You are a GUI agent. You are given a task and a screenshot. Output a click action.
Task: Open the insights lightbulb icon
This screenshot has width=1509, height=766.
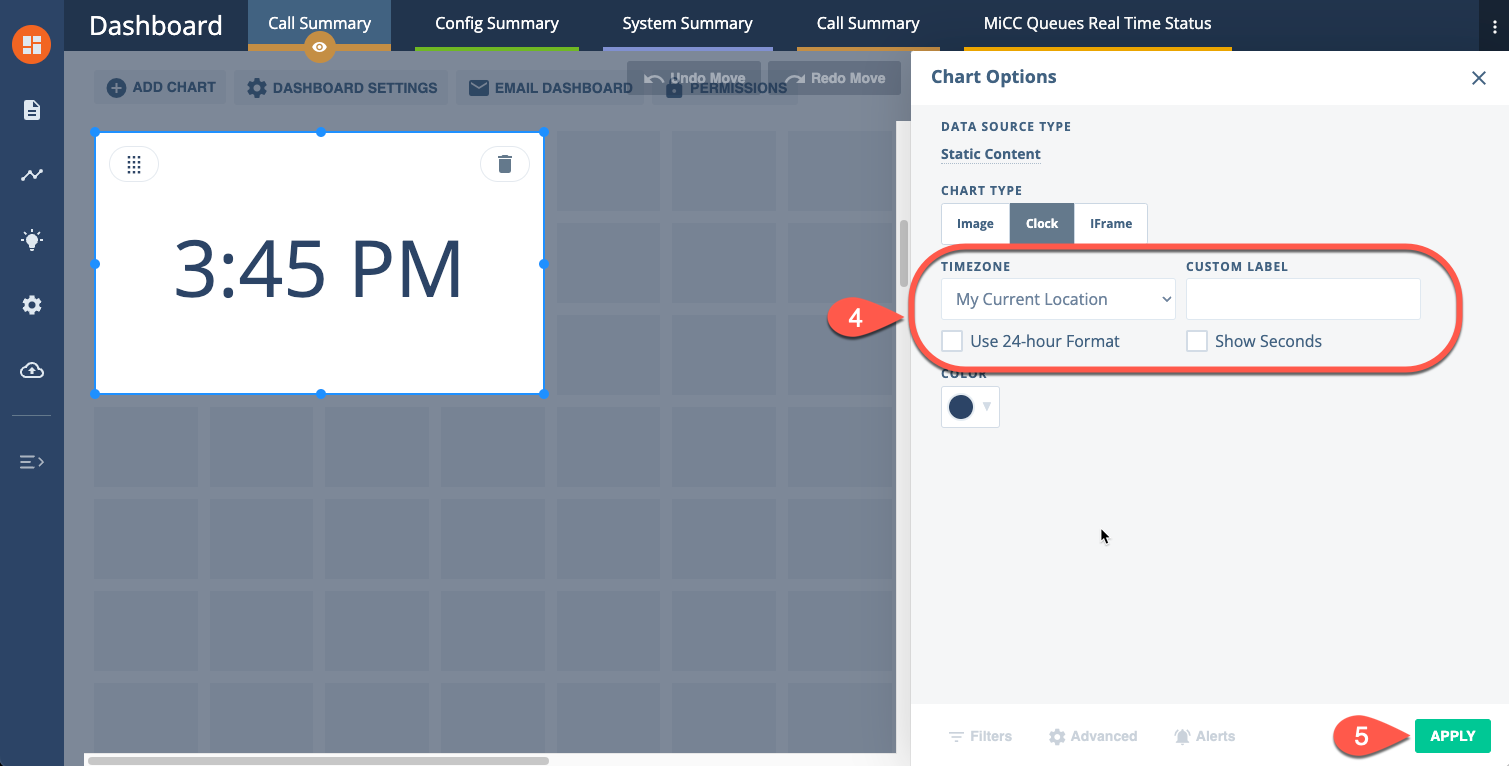click(32, 240)
